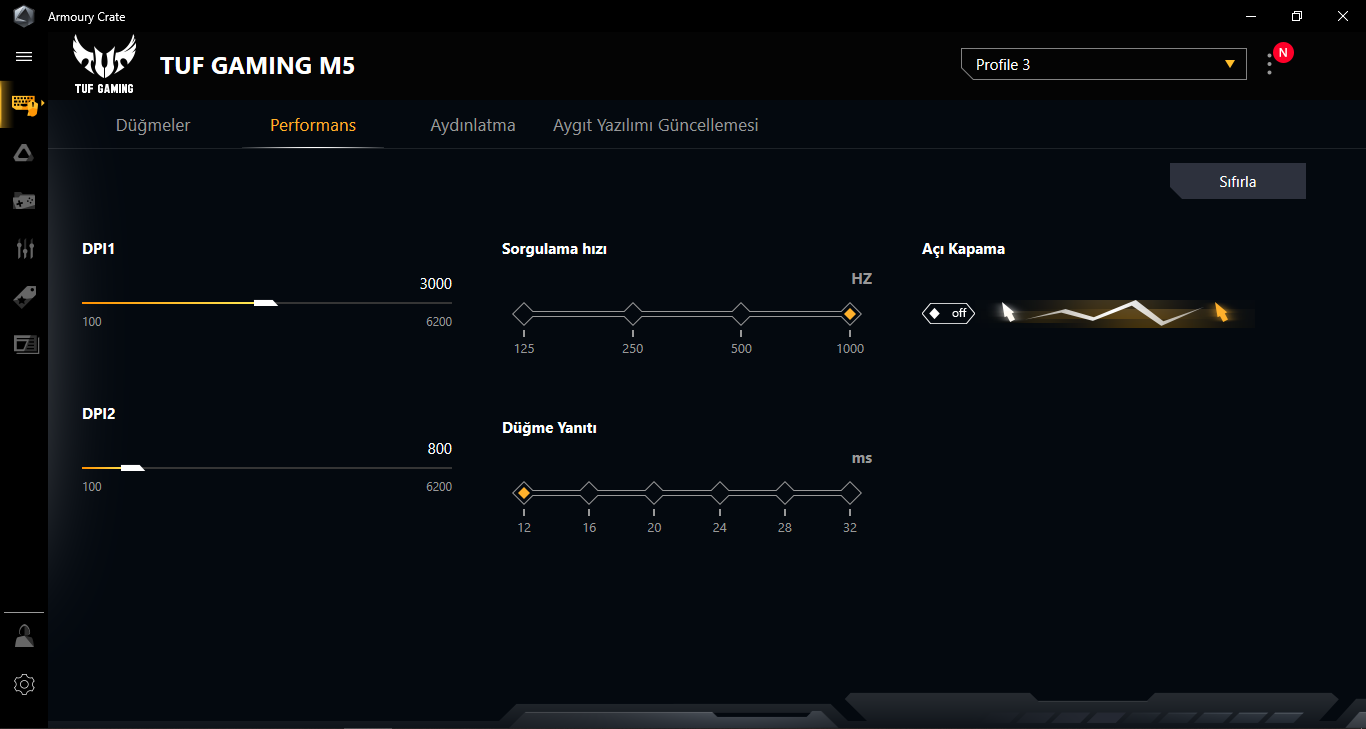Select 500 Hz polling rate option

[x=741, y=314]
